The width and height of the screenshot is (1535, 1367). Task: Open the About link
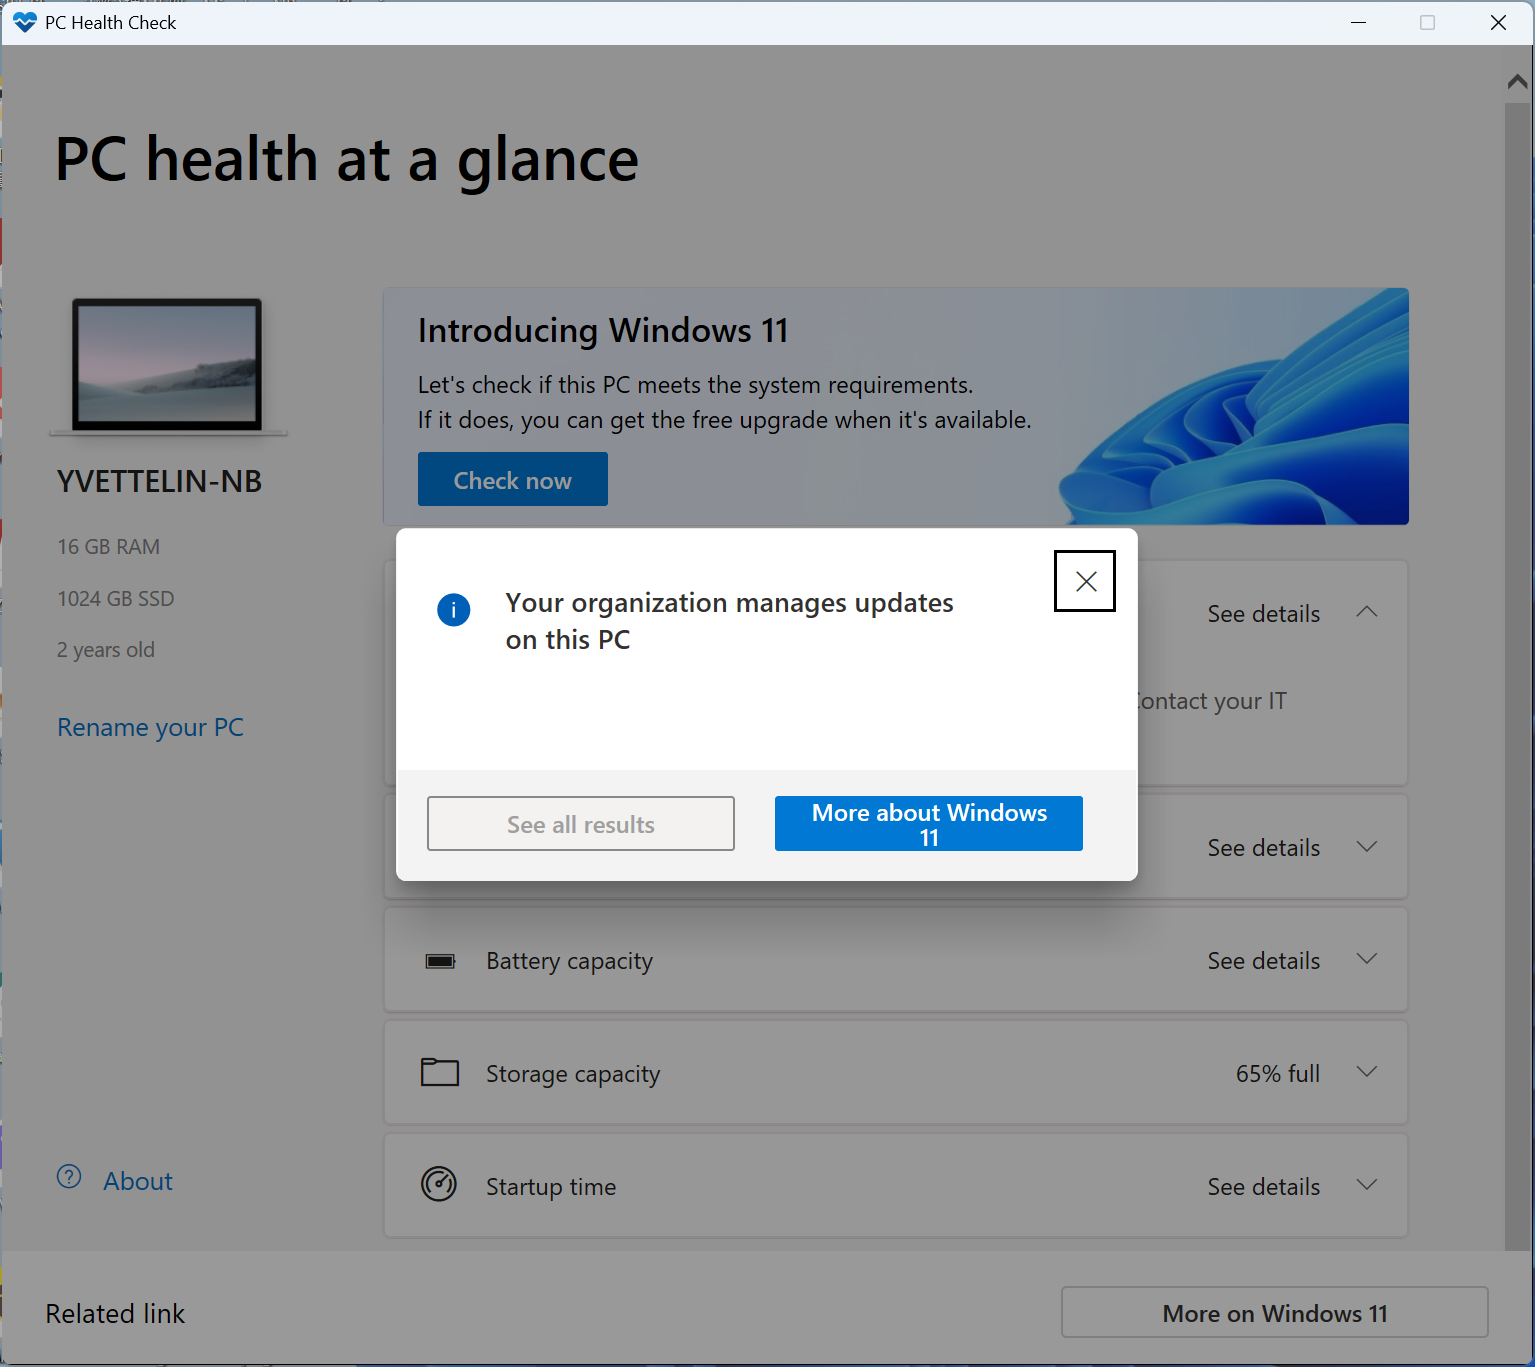click(x=138, y=1181)
